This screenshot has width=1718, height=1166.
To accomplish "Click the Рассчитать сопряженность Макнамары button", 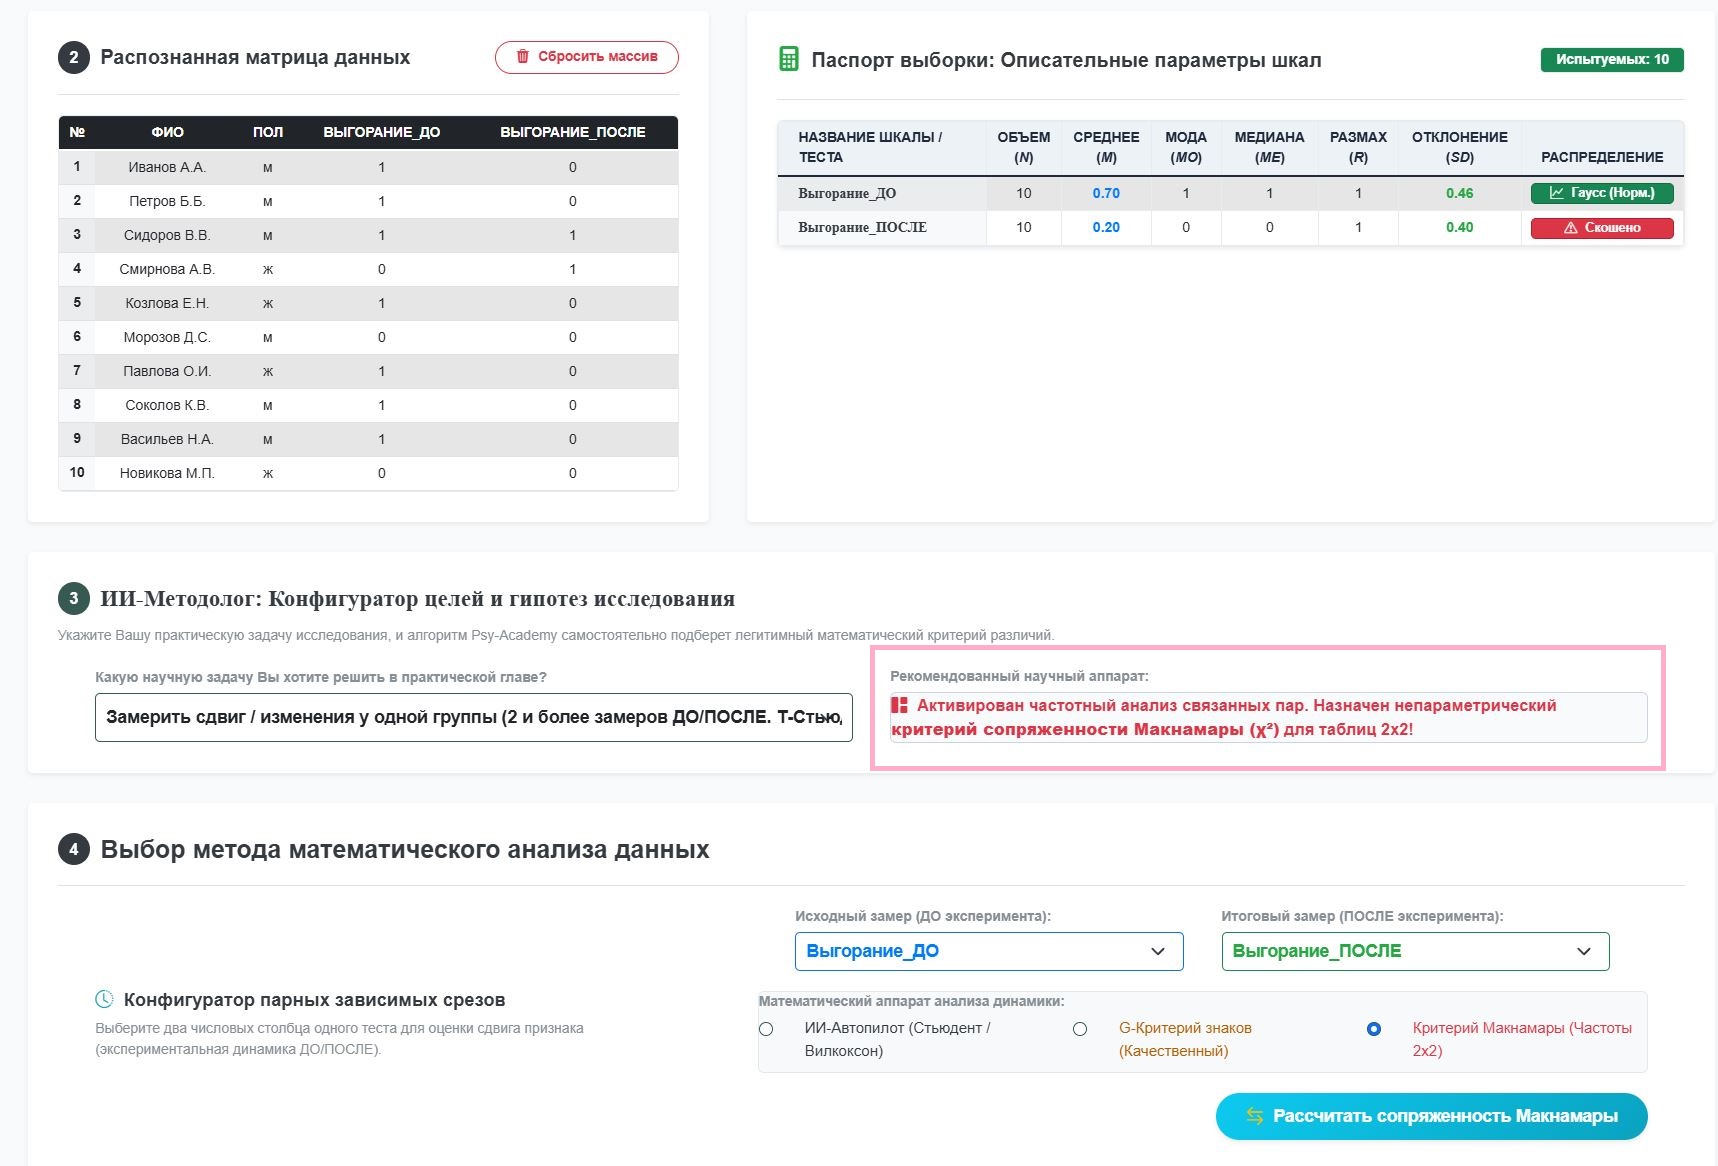I will (x=1431, y=1116).
